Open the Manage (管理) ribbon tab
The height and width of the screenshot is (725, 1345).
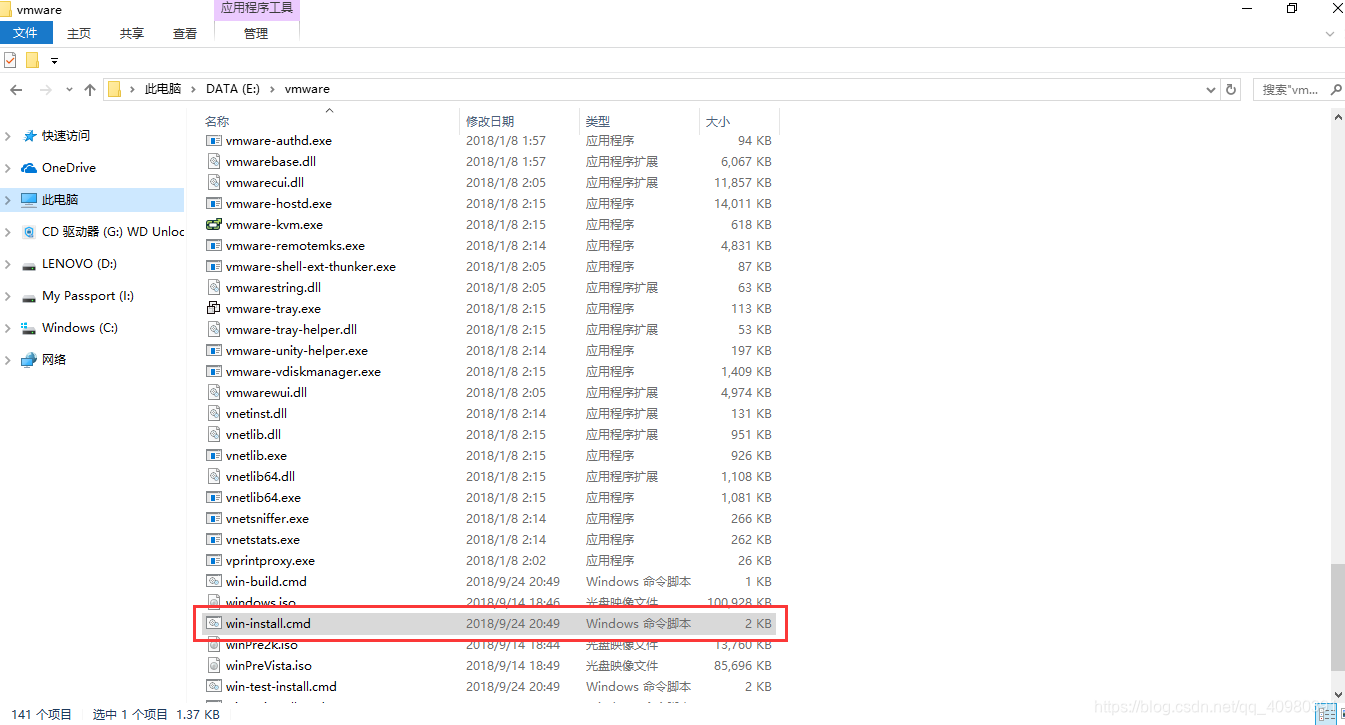[256, 33]
